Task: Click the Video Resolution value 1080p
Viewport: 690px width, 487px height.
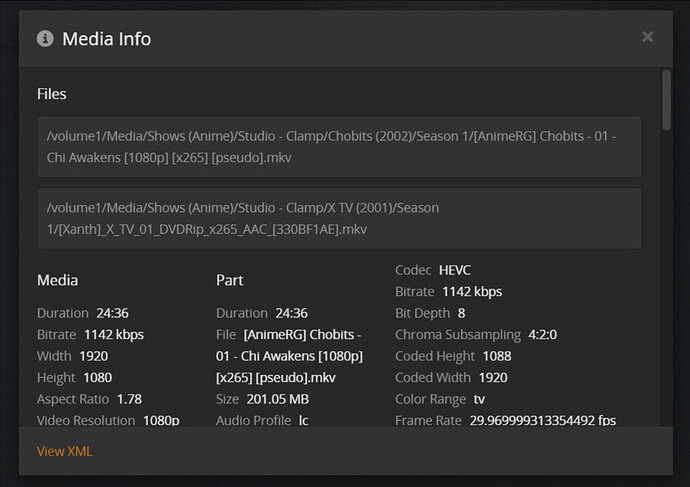Action: tap(161, 421)
